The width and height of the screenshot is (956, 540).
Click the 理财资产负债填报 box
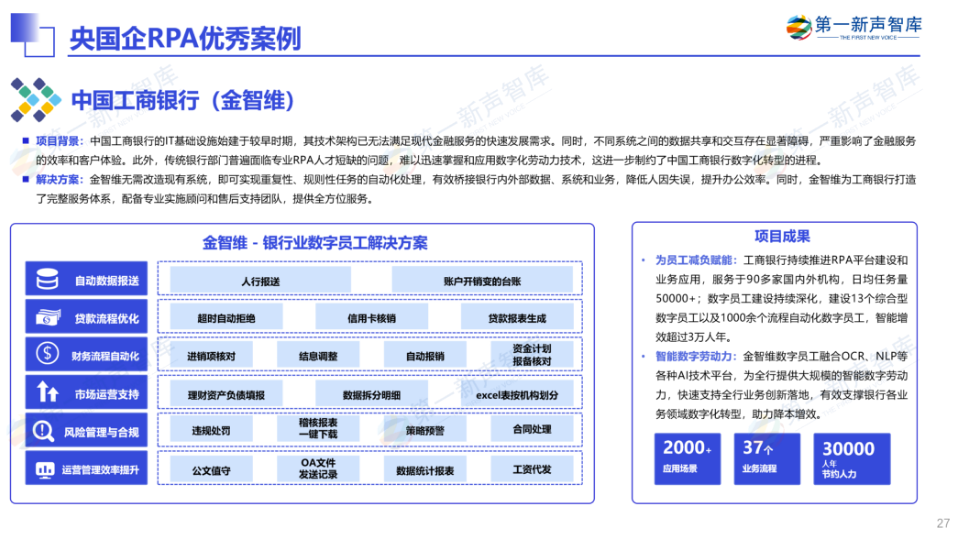226,394
